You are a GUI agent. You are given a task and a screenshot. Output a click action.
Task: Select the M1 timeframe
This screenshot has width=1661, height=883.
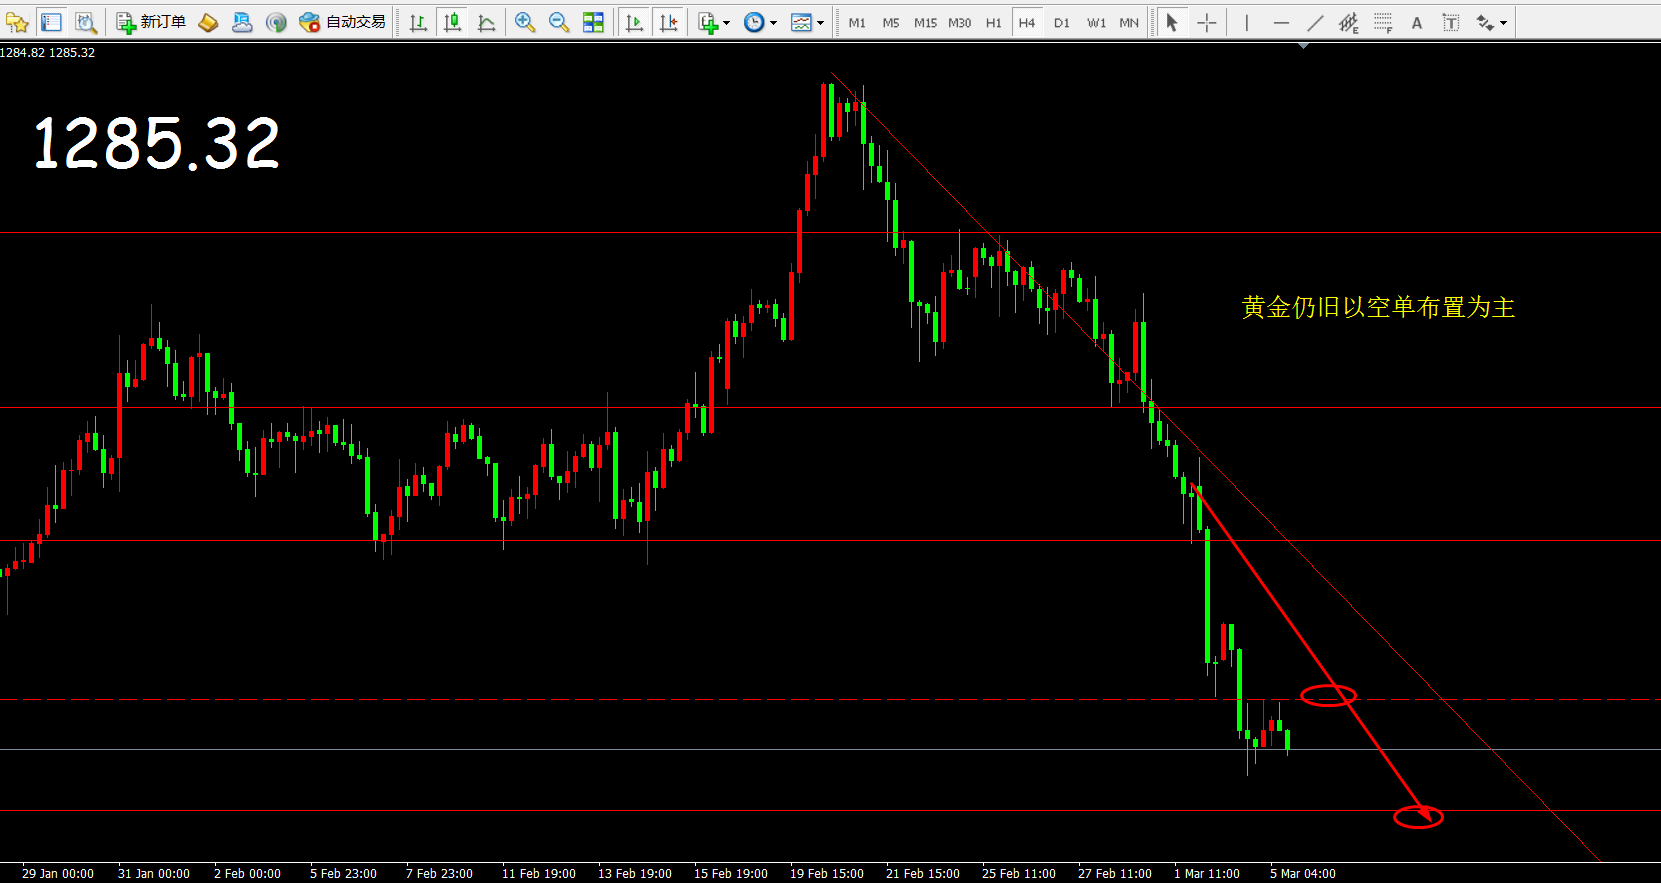[857, 22]
